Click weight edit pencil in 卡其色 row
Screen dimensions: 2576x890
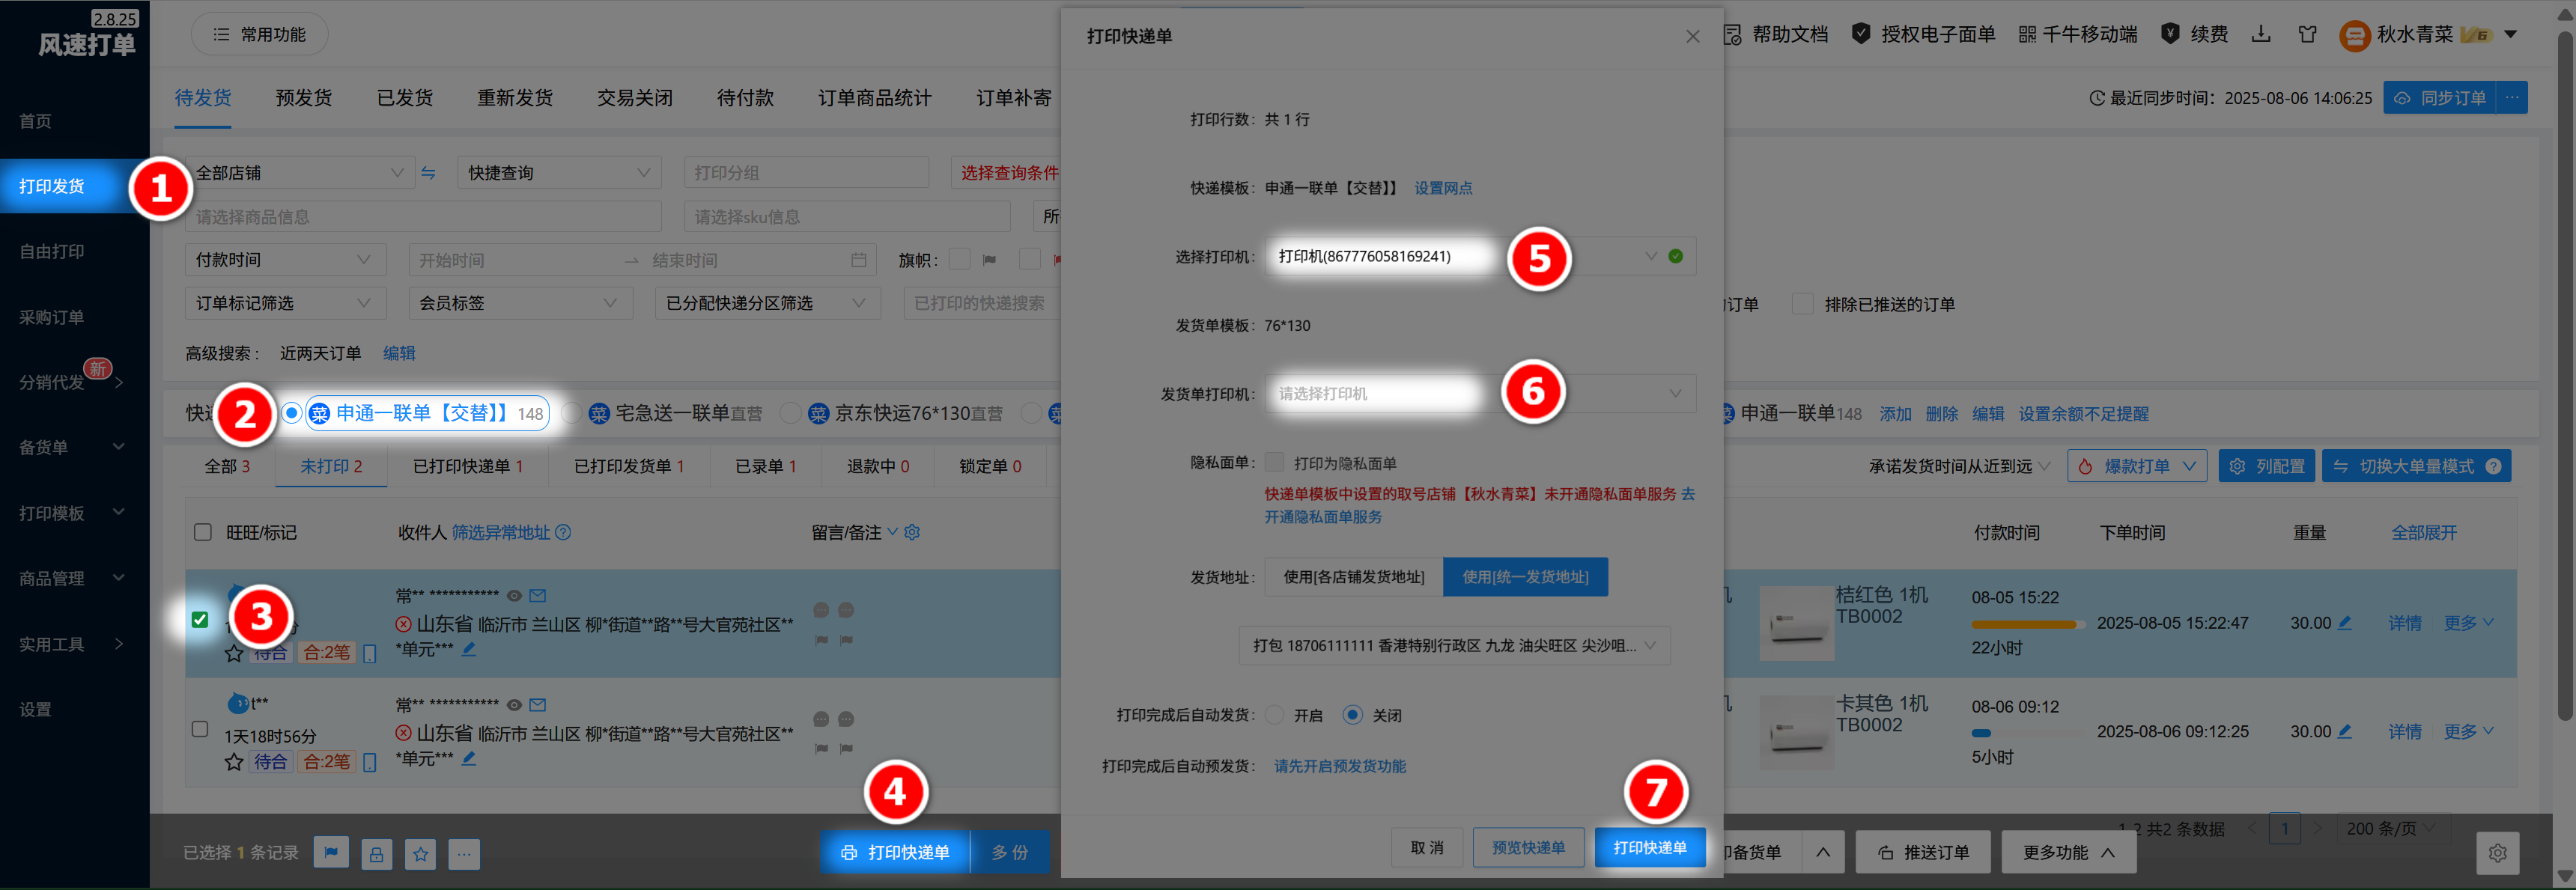[2344, 731]
